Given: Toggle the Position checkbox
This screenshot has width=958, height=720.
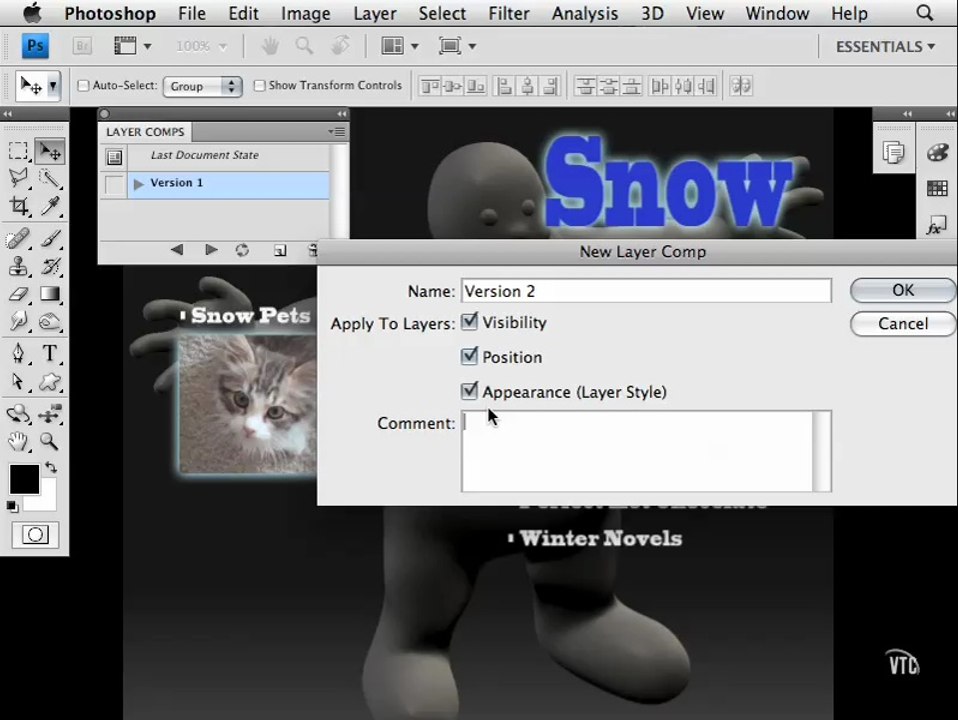Looking at the screenshot, I should coord(469,356).
